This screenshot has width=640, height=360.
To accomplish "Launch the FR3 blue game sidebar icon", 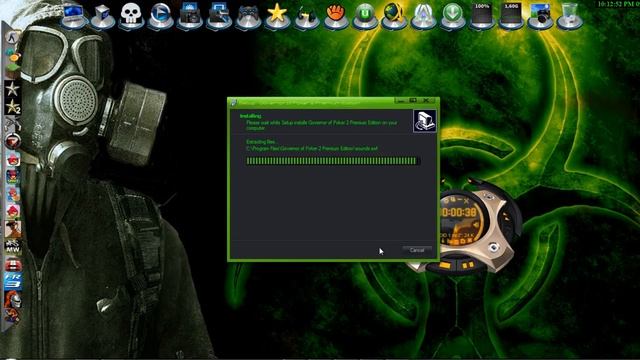I will click(13, 282).
